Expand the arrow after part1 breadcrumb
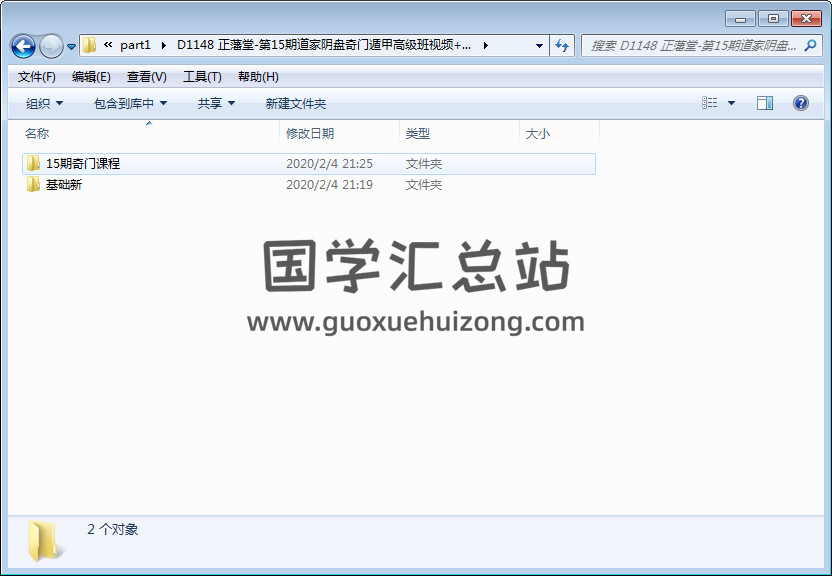The image size is (832, 576). point(163,46)
